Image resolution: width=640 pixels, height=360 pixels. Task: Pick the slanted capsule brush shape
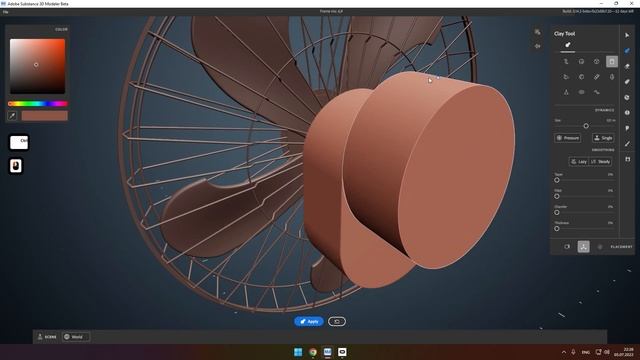pos(596,77)
